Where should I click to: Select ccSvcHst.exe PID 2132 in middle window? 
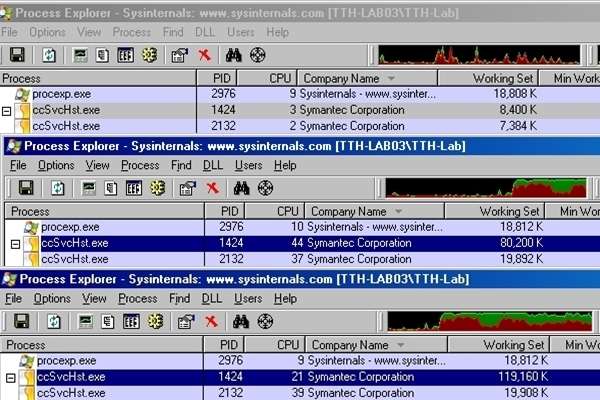pos(302,259)
